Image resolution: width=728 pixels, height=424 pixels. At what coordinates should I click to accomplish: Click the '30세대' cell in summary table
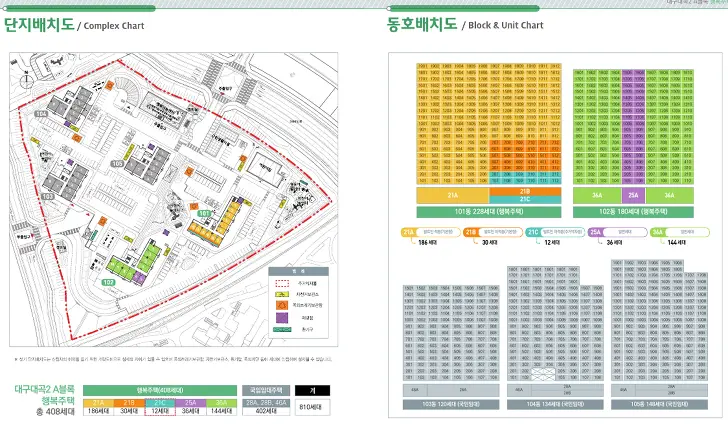tap(129, 411)
